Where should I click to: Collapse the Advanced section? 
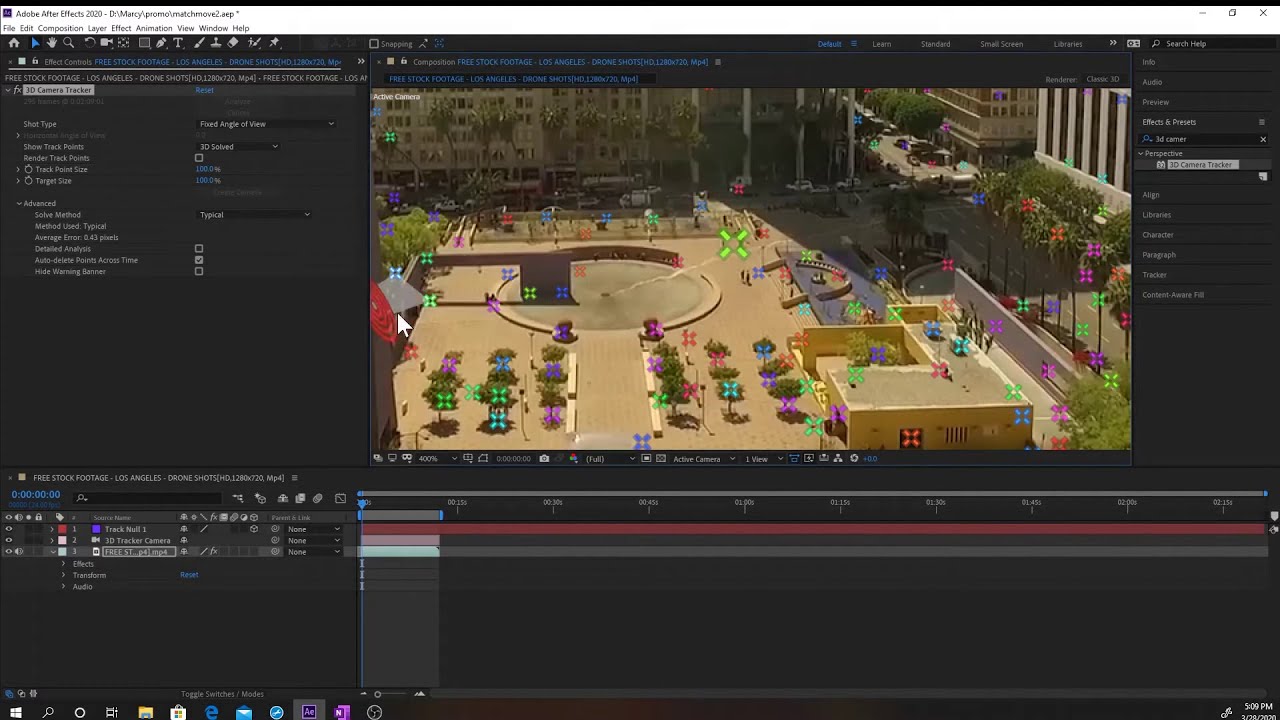(18, 204)
